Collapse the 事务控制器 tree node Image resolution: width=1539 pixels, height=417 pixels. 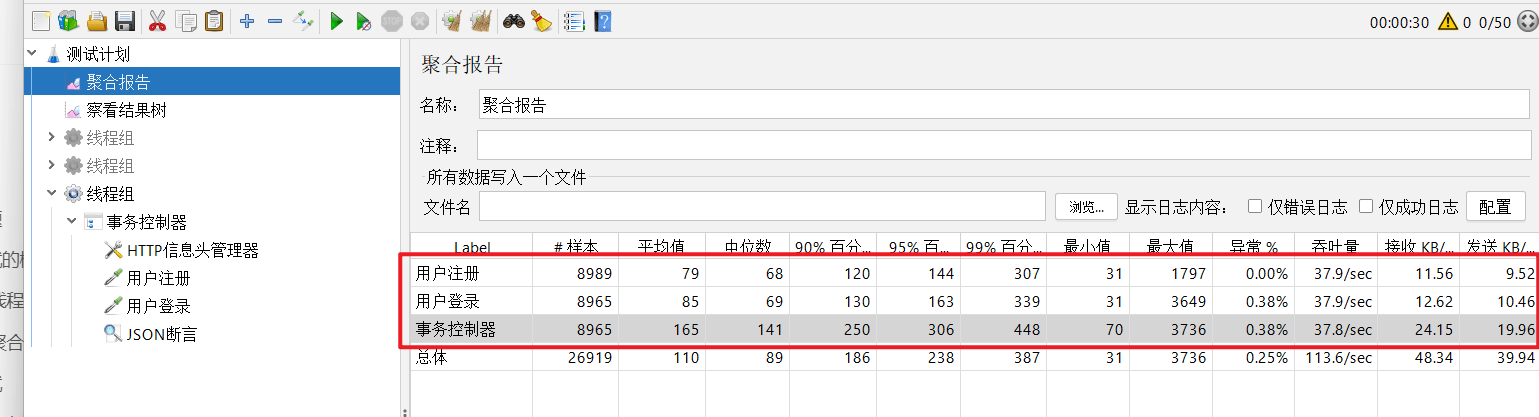point(72,221)
